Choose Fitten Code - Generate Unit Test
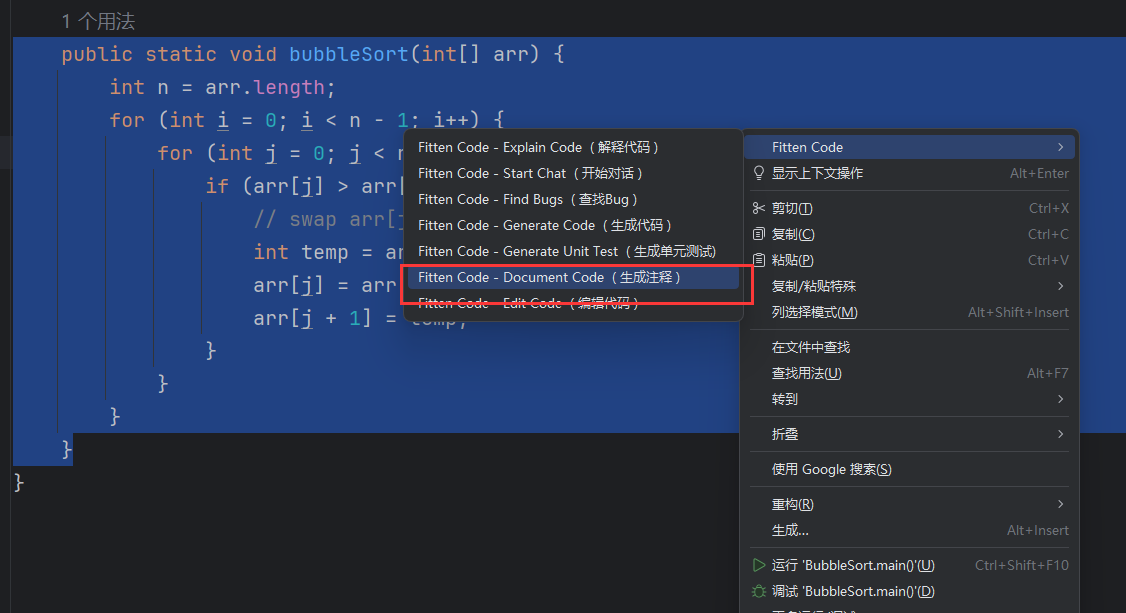 click(573, 251)
